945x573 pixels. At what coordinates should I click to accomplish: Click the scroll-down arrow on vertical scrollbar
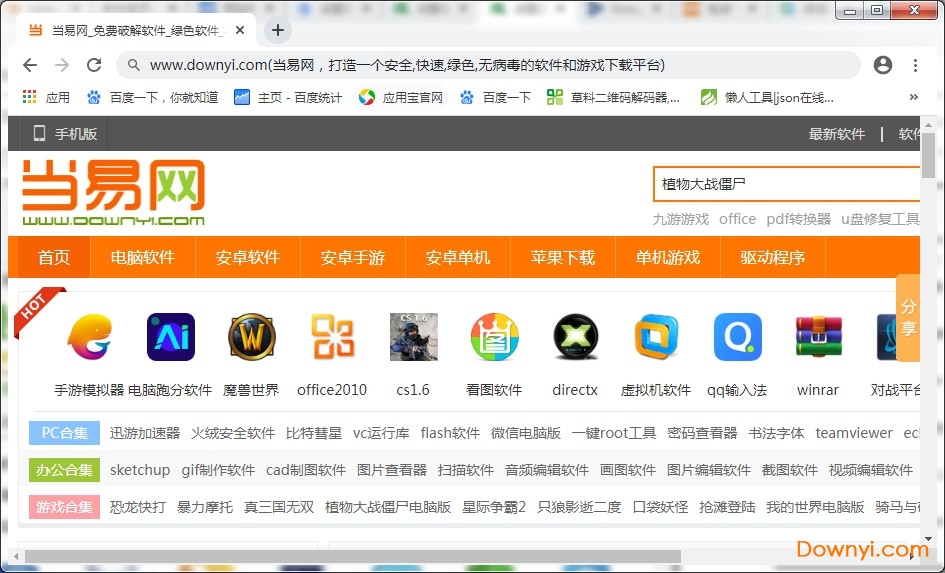(928, 539)
